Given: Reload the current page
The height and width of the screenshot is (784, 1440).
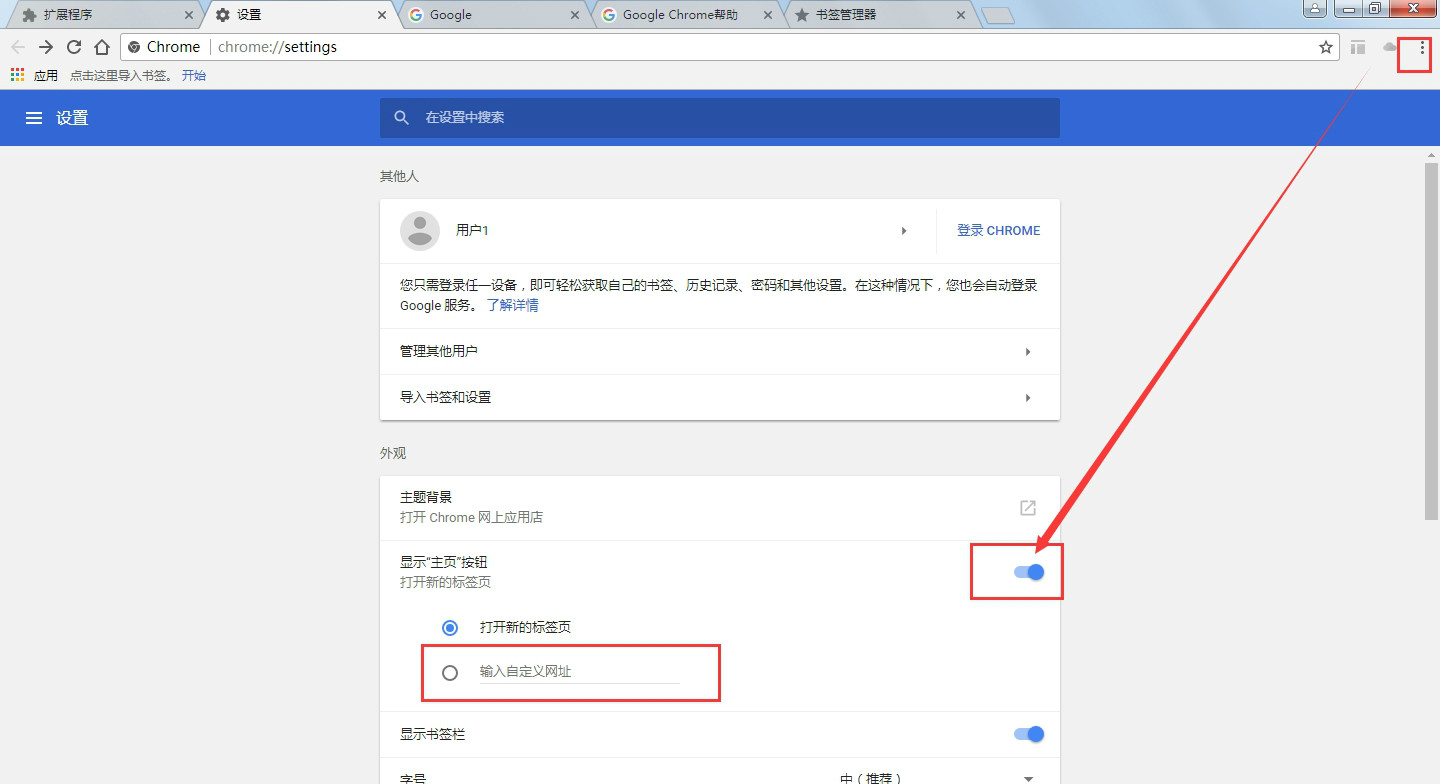Looking at the screenshot, I should click(73, 47).
